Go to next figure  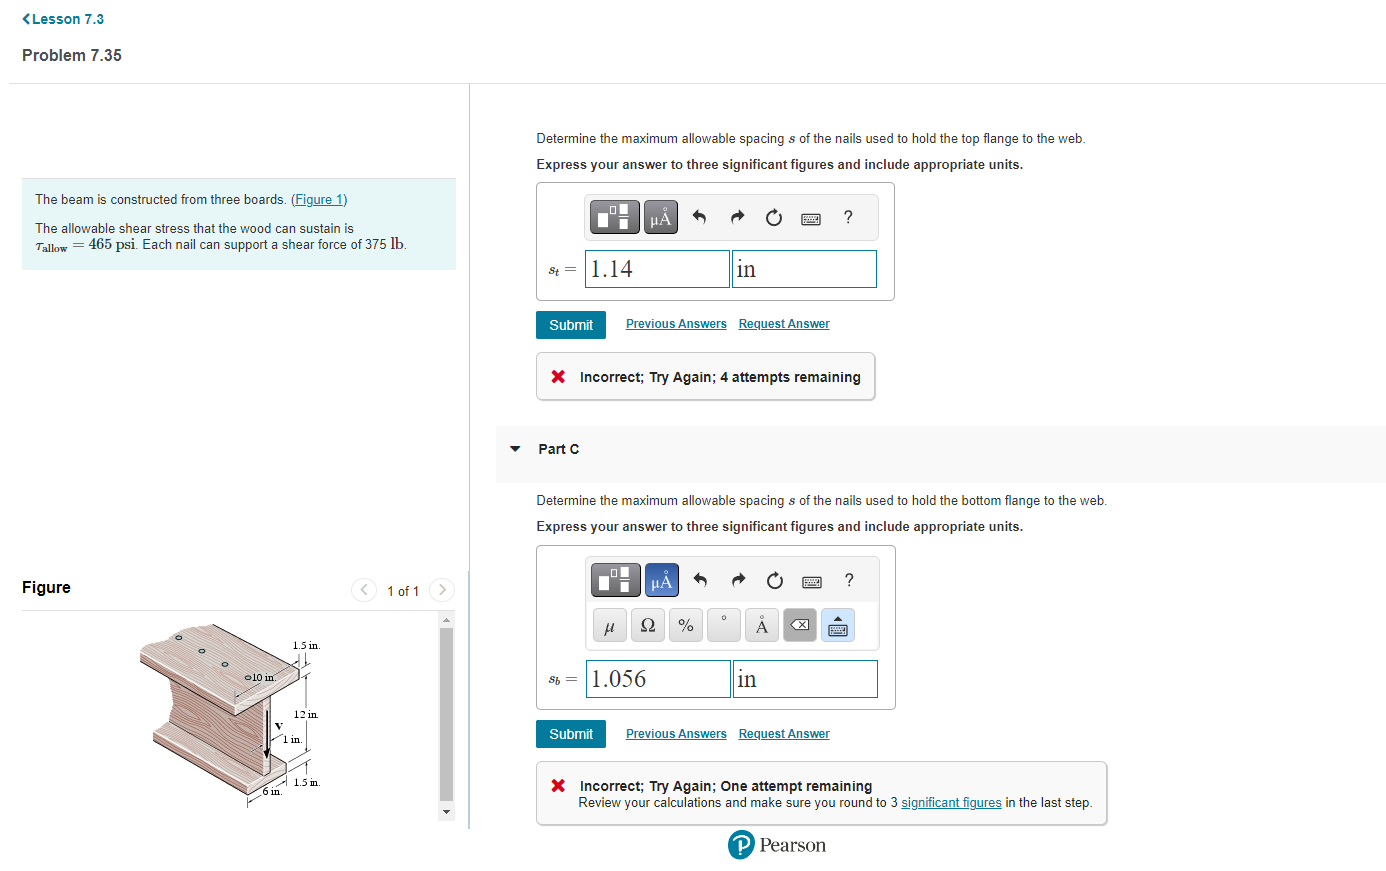click(x=442, y=590)
